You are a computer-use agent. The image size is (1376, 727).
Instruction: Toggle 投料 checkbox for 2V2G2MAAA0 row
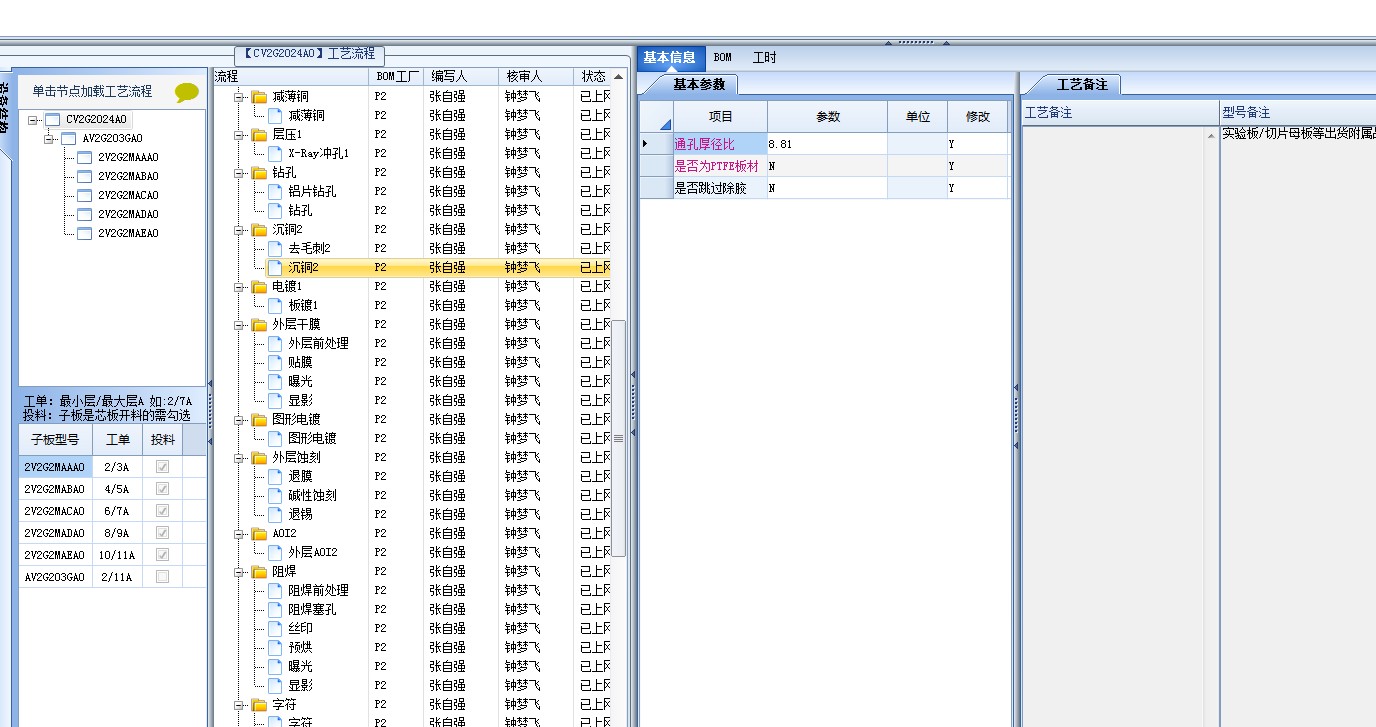click(162, 467)
